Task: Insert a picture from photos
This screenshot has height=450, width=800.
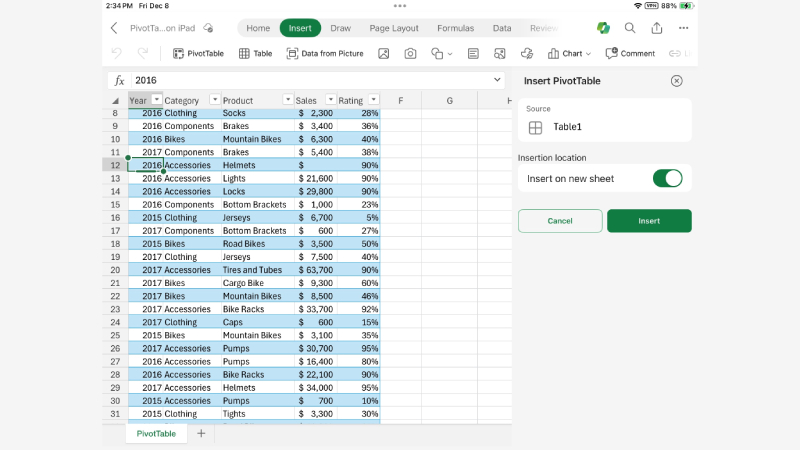Action: tap(384, 54)
